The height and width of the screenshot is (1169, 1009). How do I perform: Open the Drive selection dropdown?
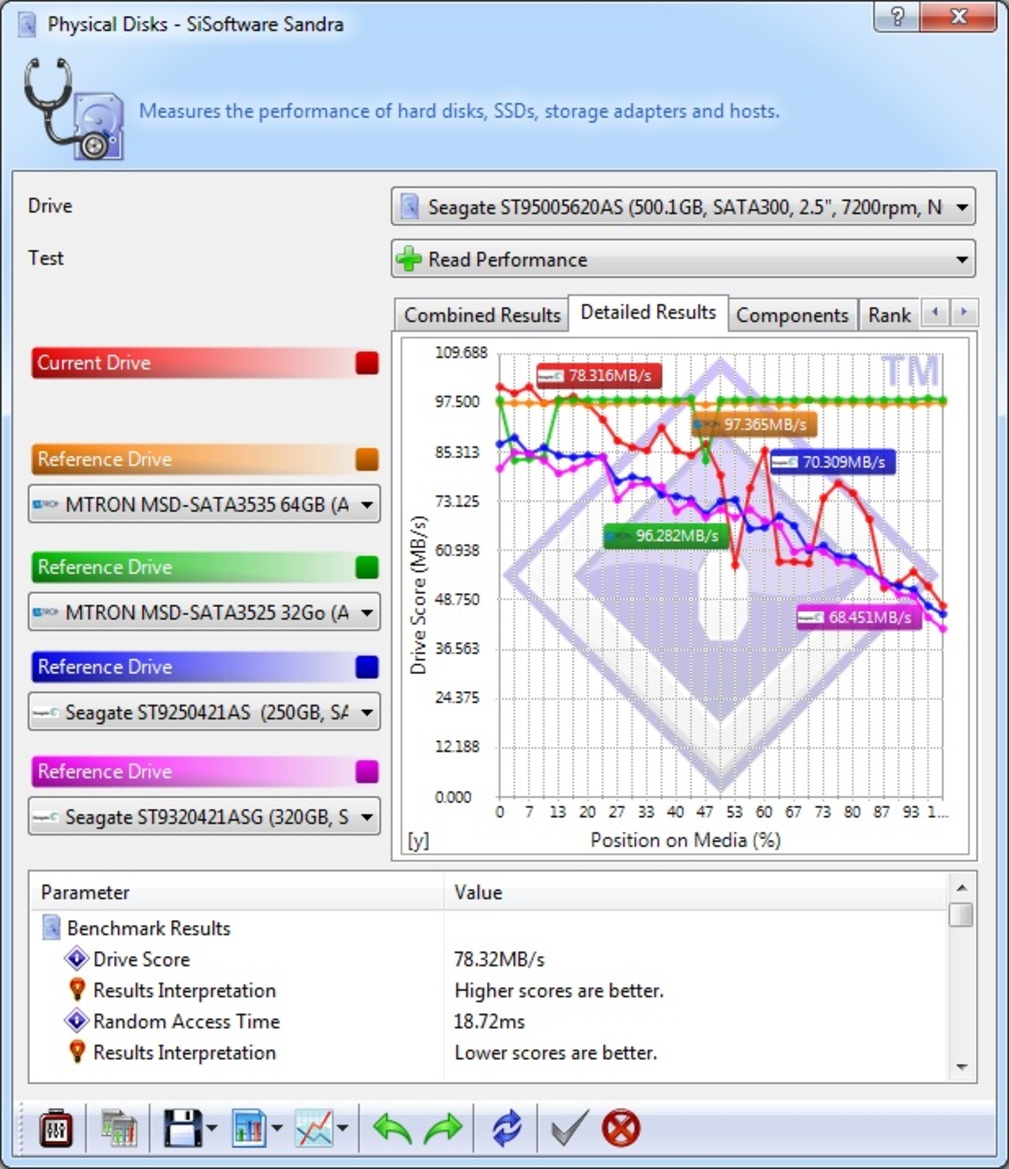point(682,207)
